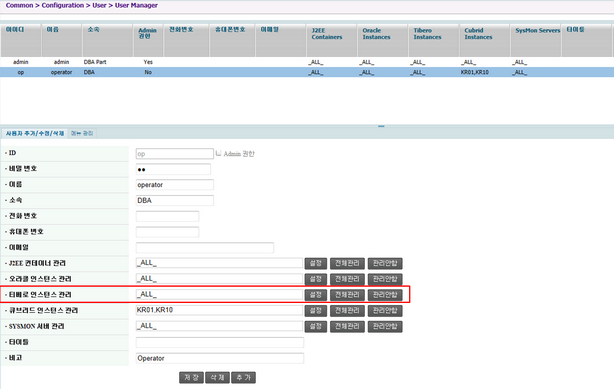This screenshot has height=389, width=614.
Task: Click 설정 for J2EE 컨테이너 관리
Action: tap(316, 263)
